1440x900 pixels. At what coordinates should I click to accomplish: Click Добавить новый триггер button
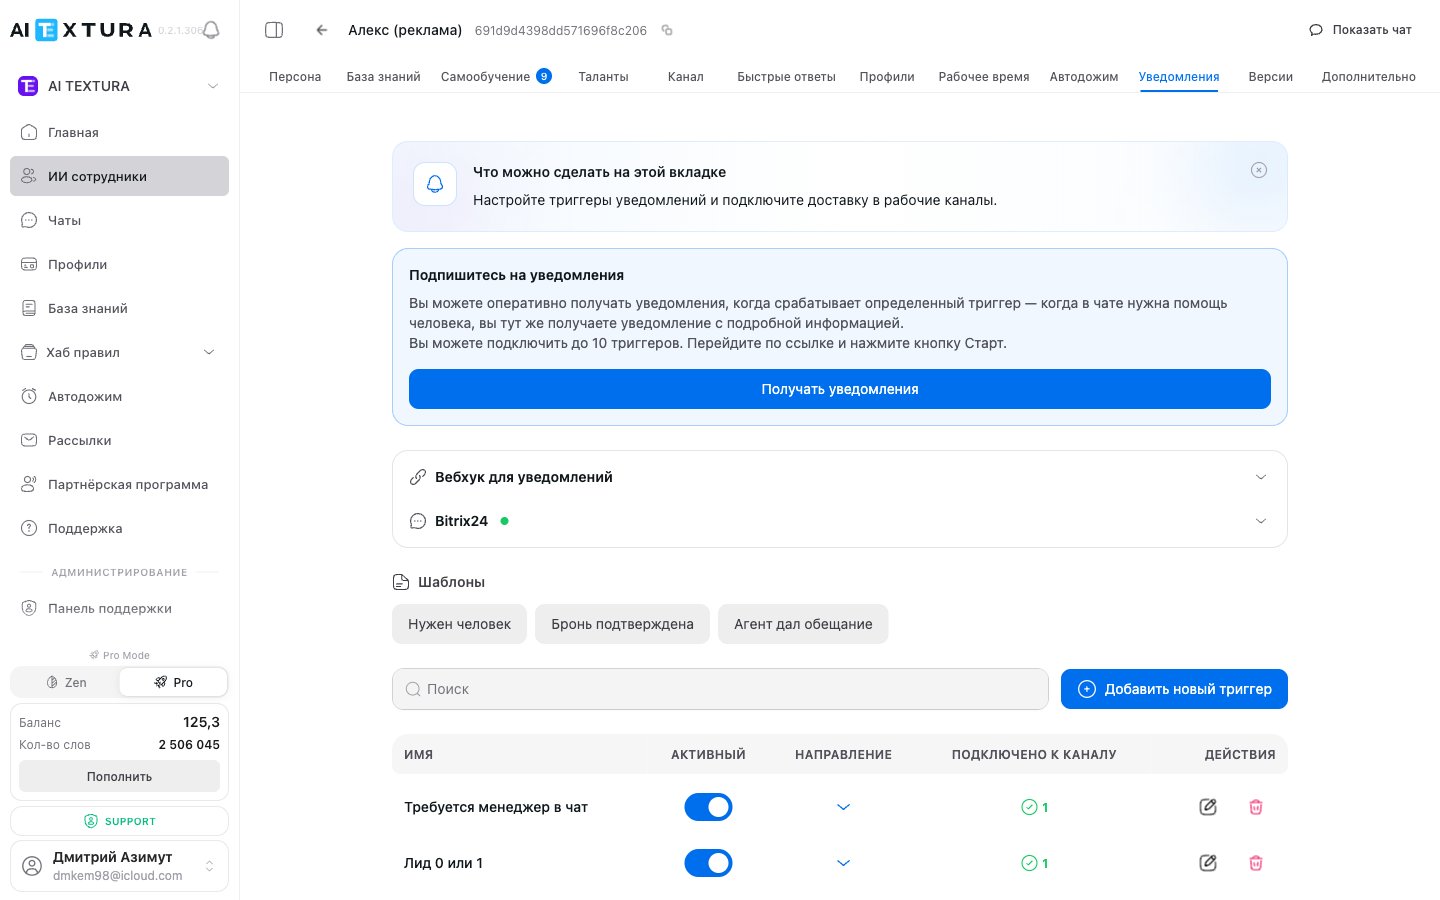pyautogui.click(x=1174, y=689)
